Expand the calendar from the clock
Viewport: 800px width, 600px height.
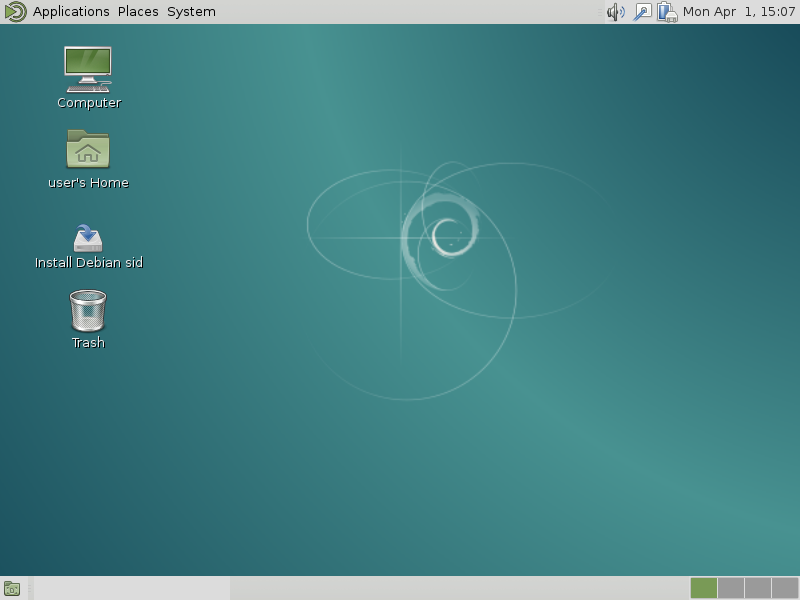[x=739, y=12]
